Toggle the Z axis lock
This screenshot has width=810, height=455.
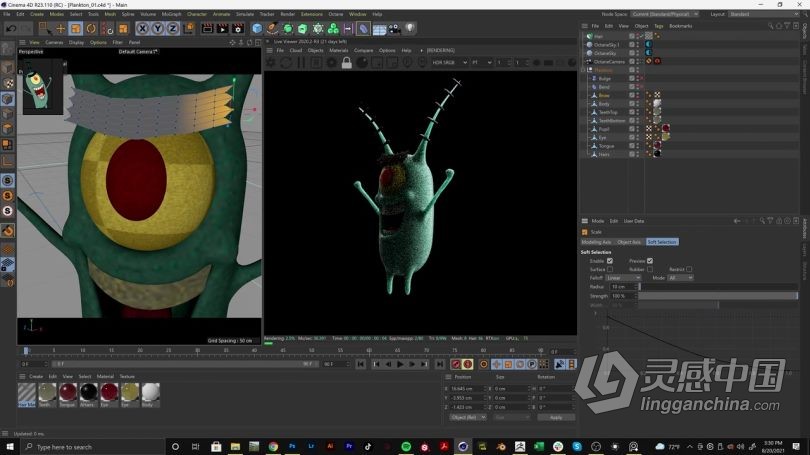173,29
